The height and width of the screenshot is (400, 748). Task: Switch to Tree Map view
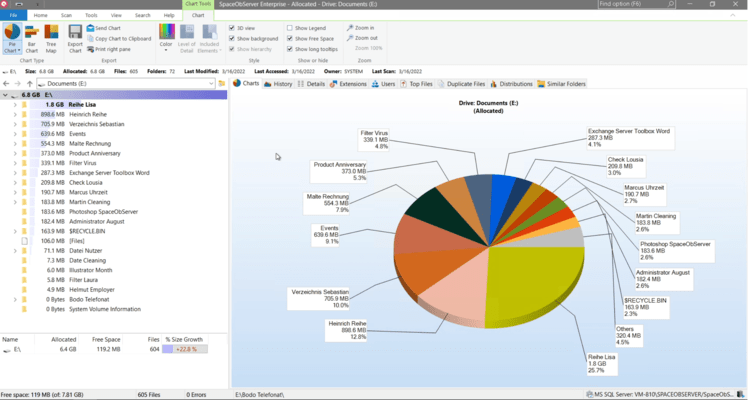click(52, 39)
